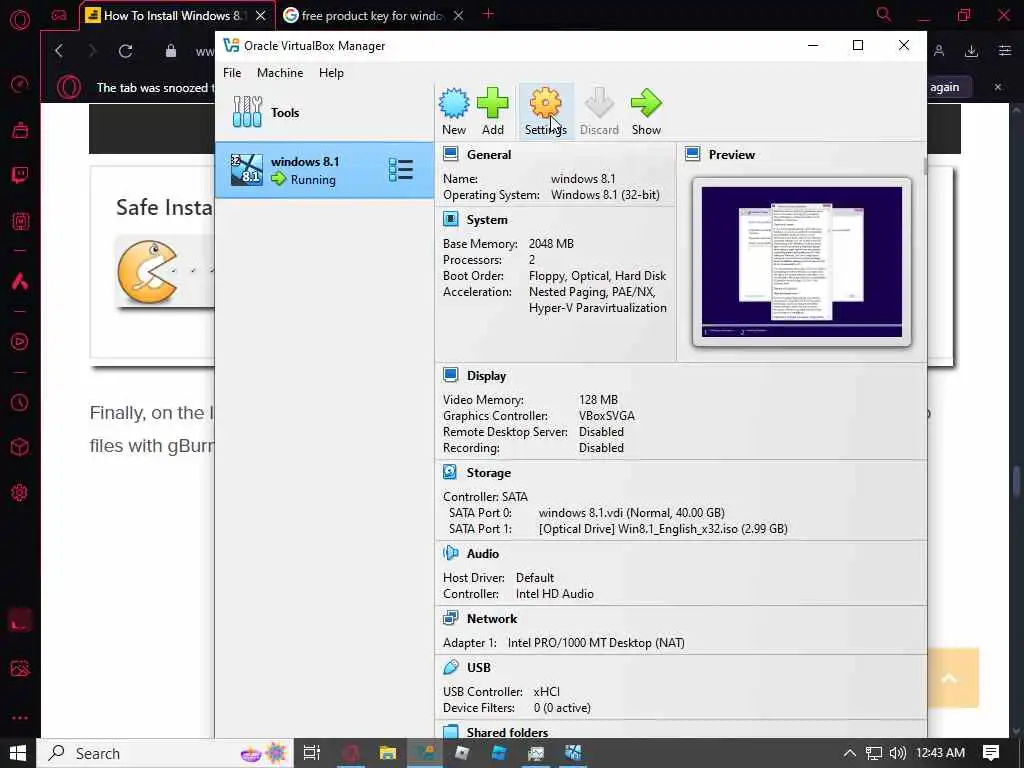Screen dimensions: 1024x768
Task: Open the sidebar settings gear icon
Action: click(x=20, y=492)
